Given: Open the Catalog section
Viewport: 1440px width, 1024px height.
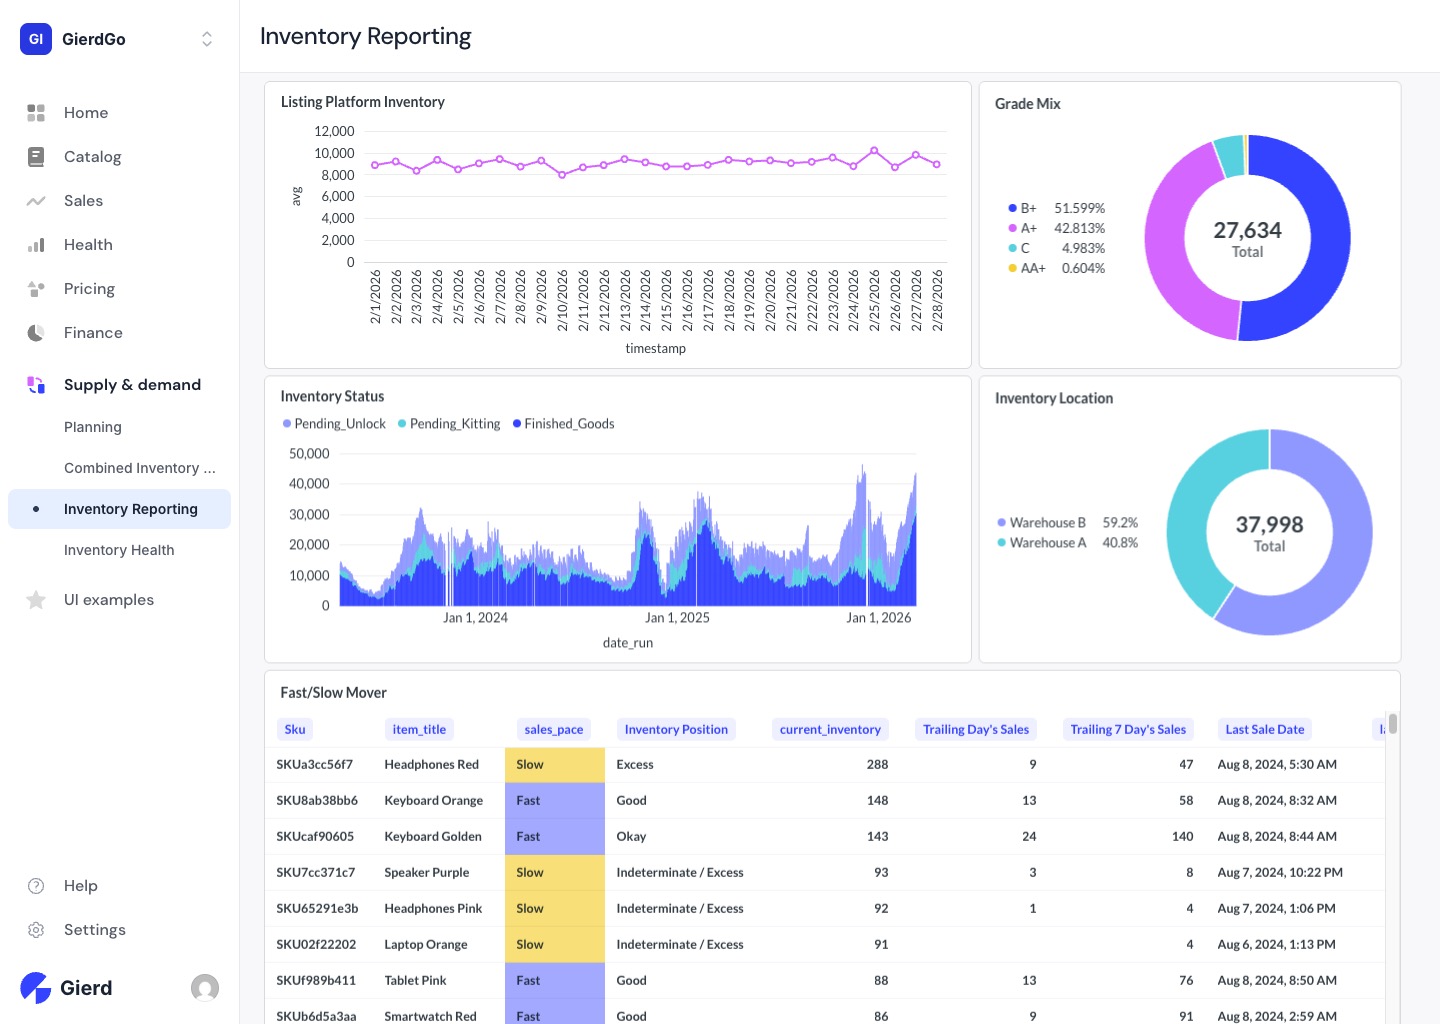Looking at the screenshot, I should pyautogui.click(x=92, y=157).
